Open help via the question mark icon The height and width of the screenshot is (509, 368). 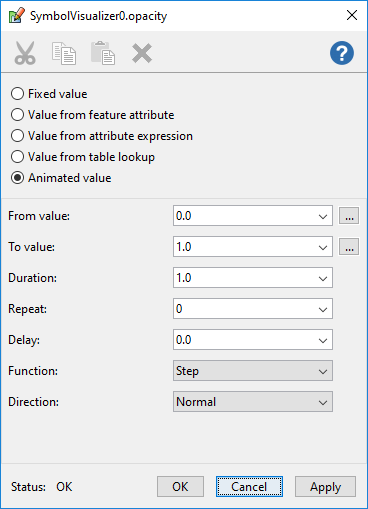pos(342,53)
